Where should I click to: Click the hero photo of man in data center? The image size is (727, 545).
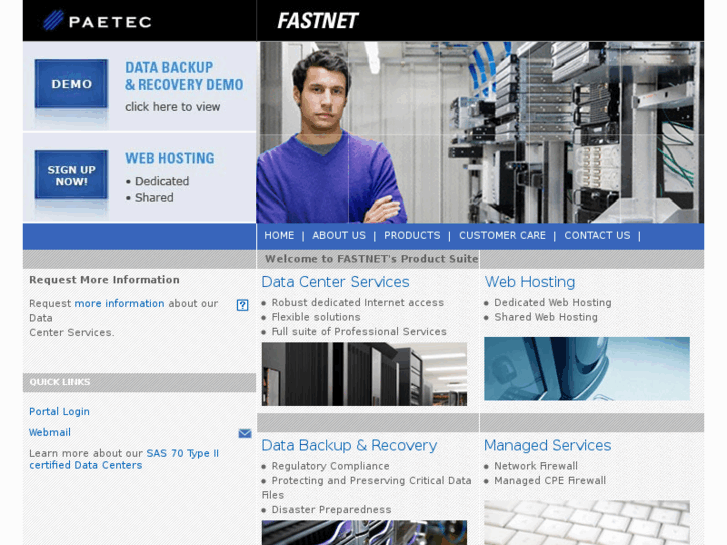click(480, 133)
